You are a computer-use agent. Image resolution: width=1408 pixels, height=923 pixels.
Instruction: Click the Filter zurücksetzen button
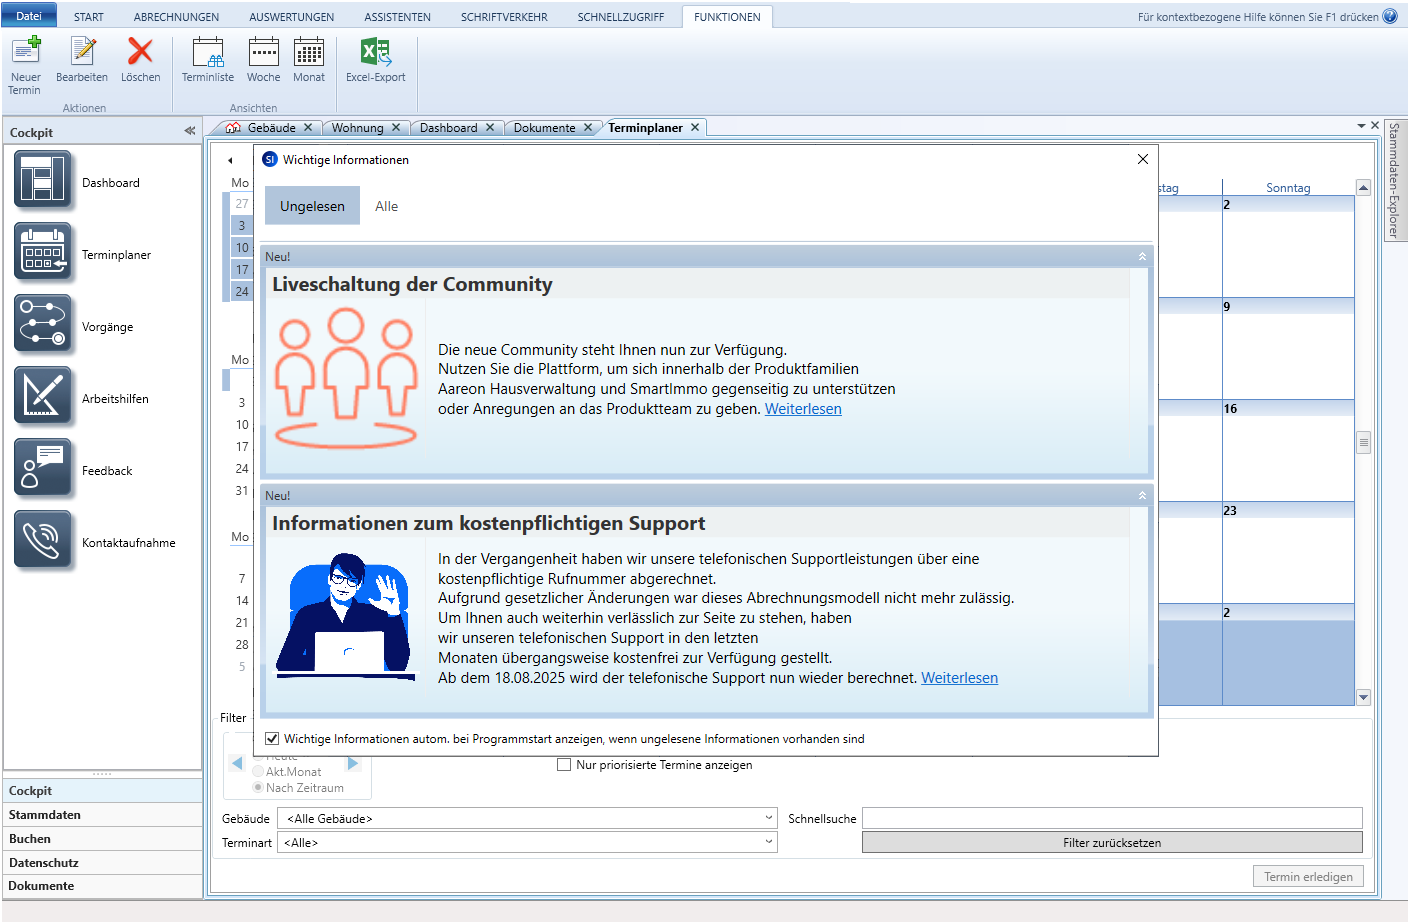point(1112,843)
